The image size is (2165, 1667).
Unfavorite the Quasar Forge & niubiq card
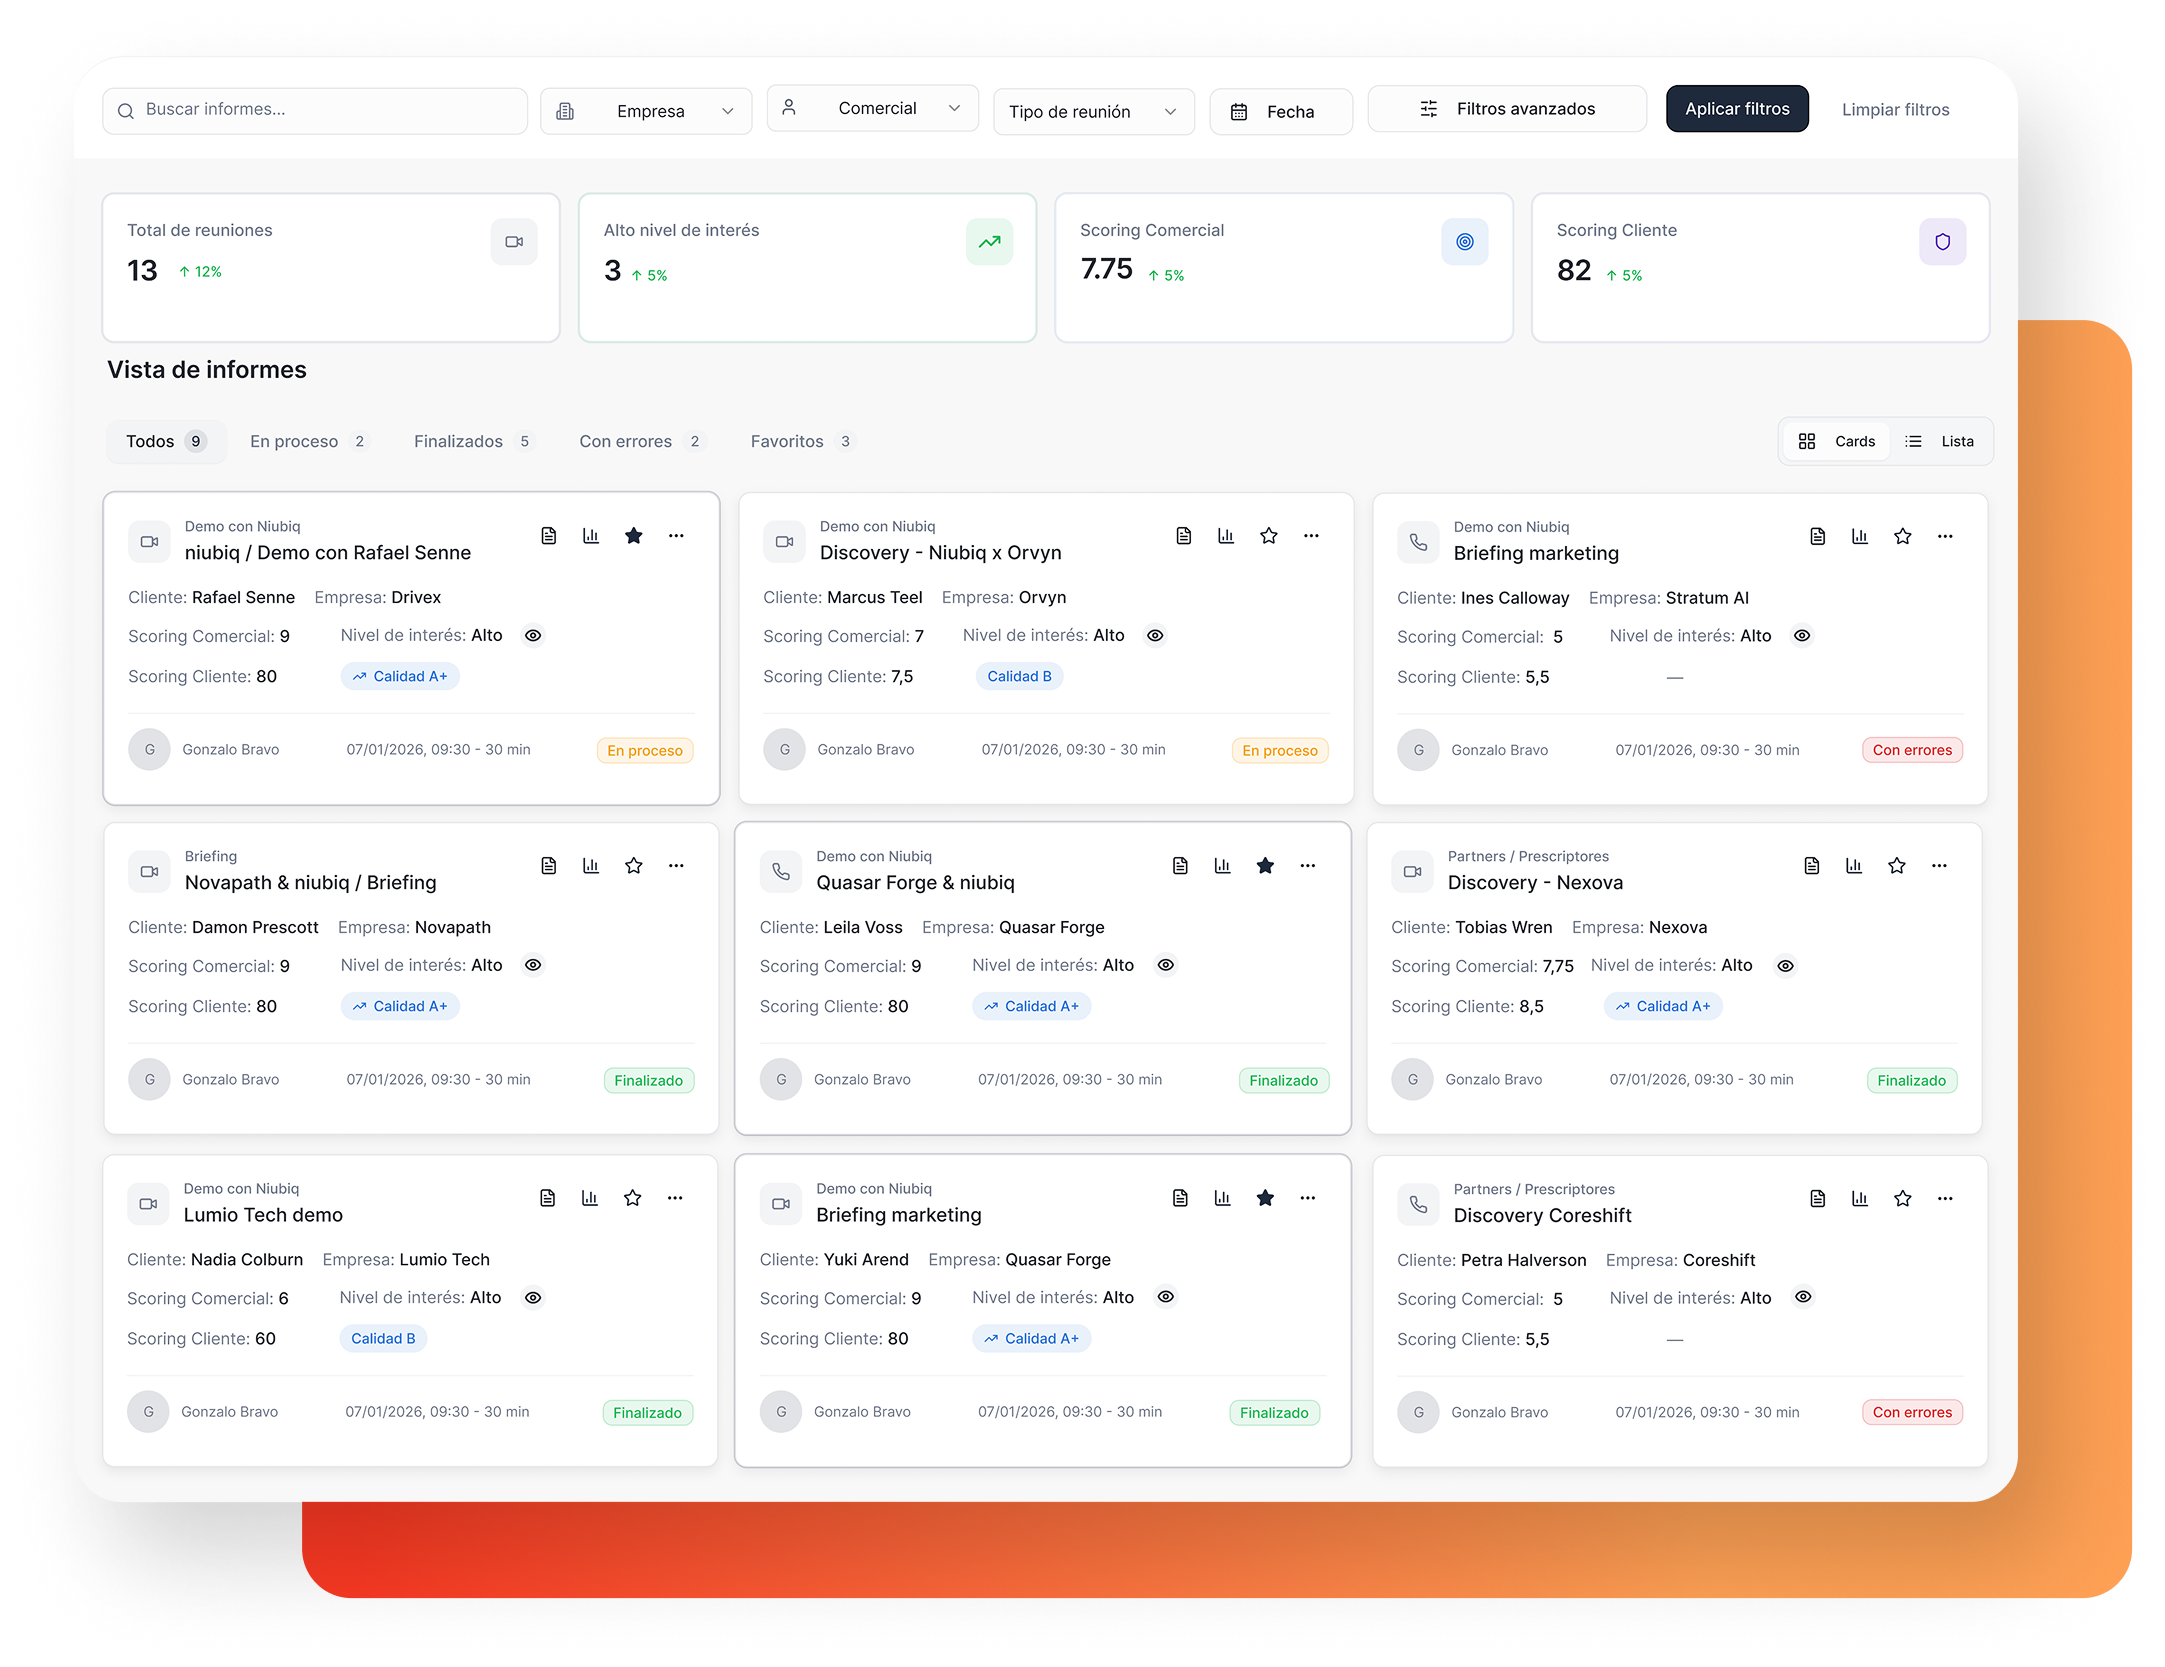point(1265,866)
